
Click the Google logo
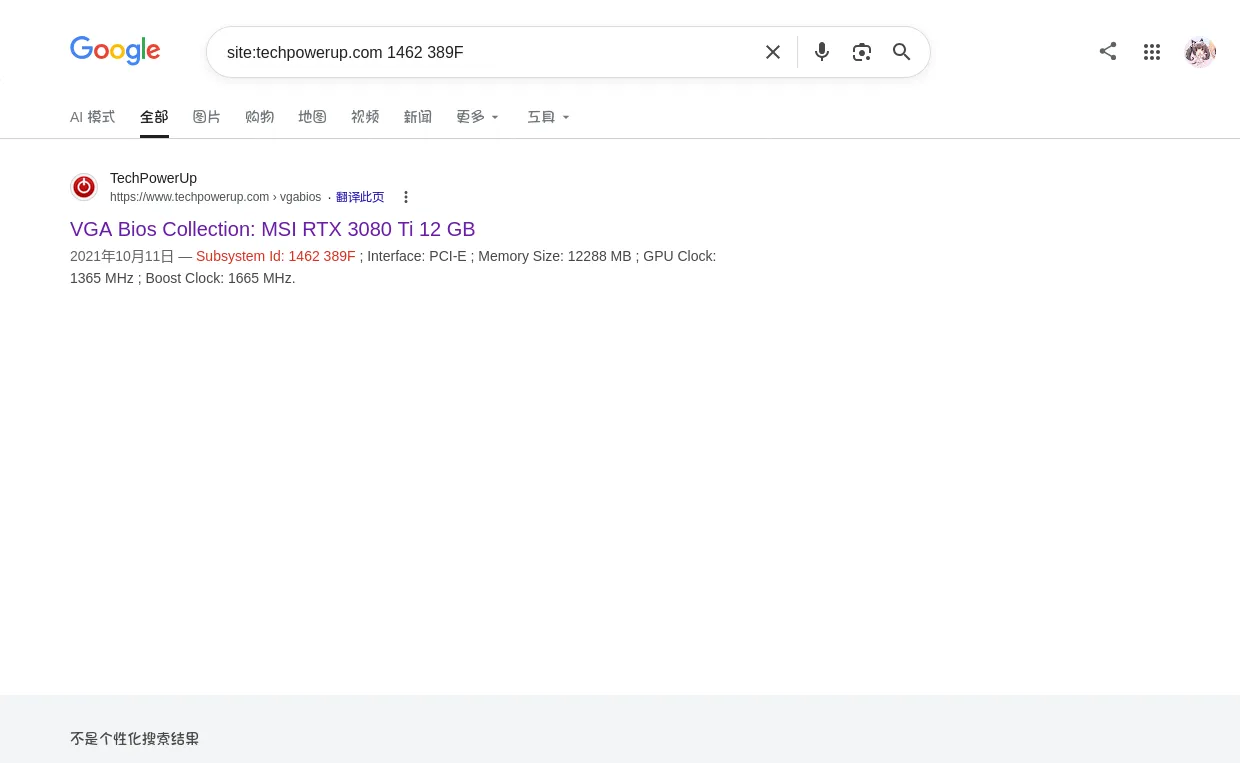[x=115, y=51]
